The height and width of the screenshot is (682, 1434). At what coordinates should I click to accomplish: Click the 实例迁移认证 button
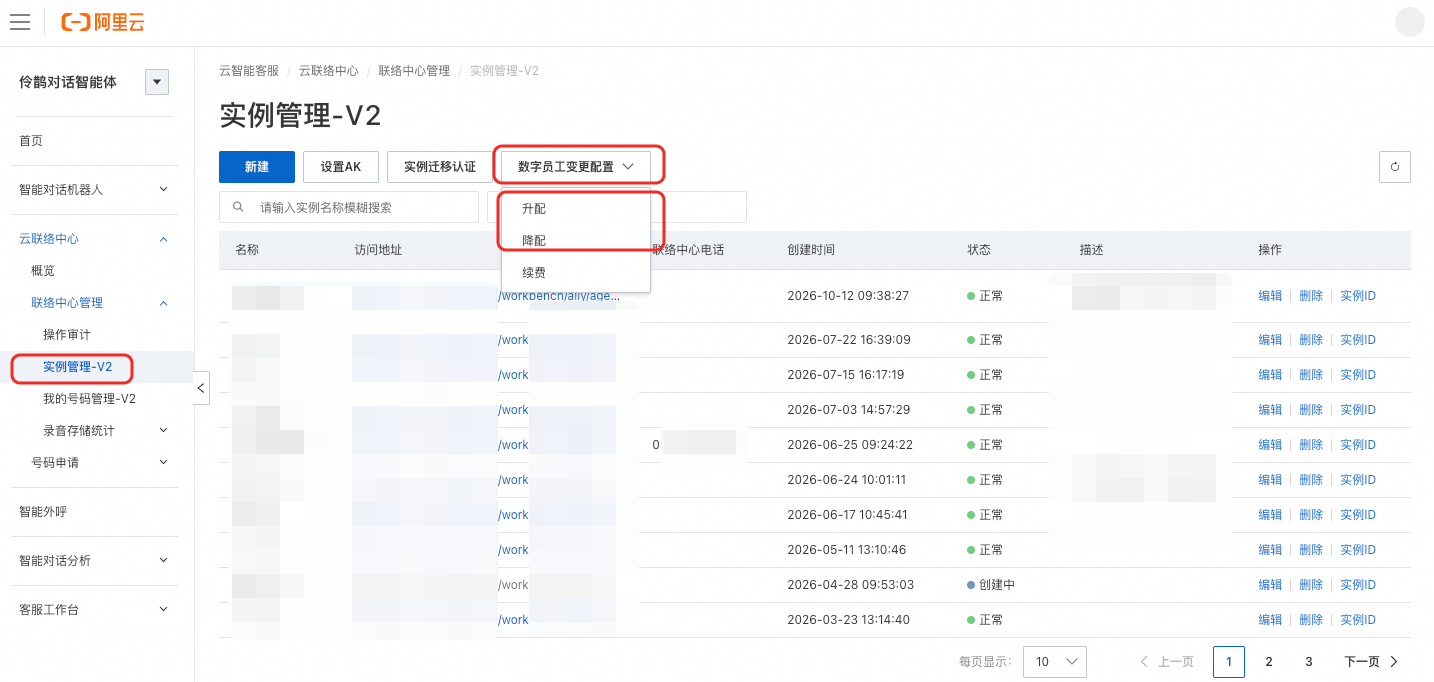(x=440, y=167)
